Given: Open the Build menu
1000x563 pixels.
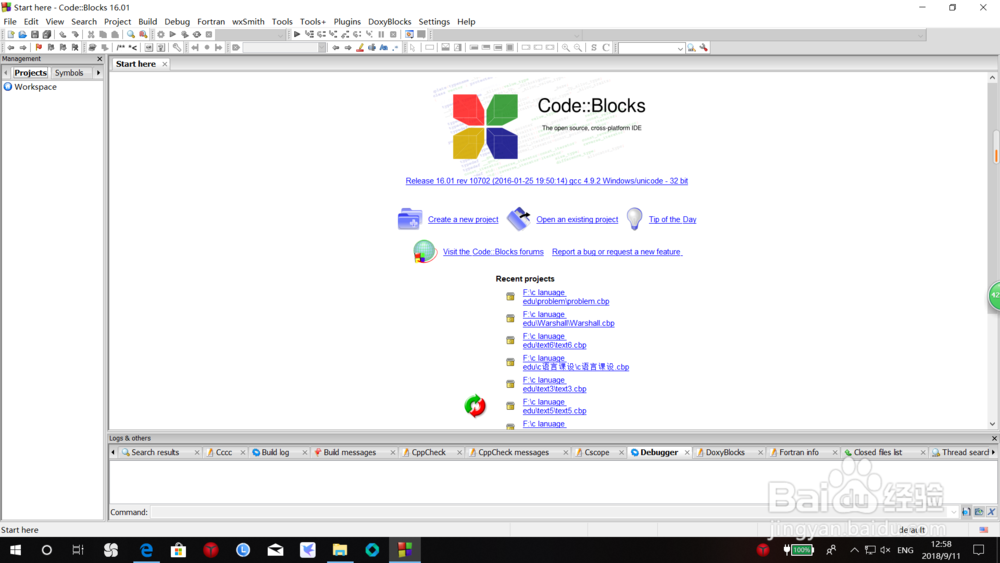Looking at the screenshot, I should click(147, 22).
